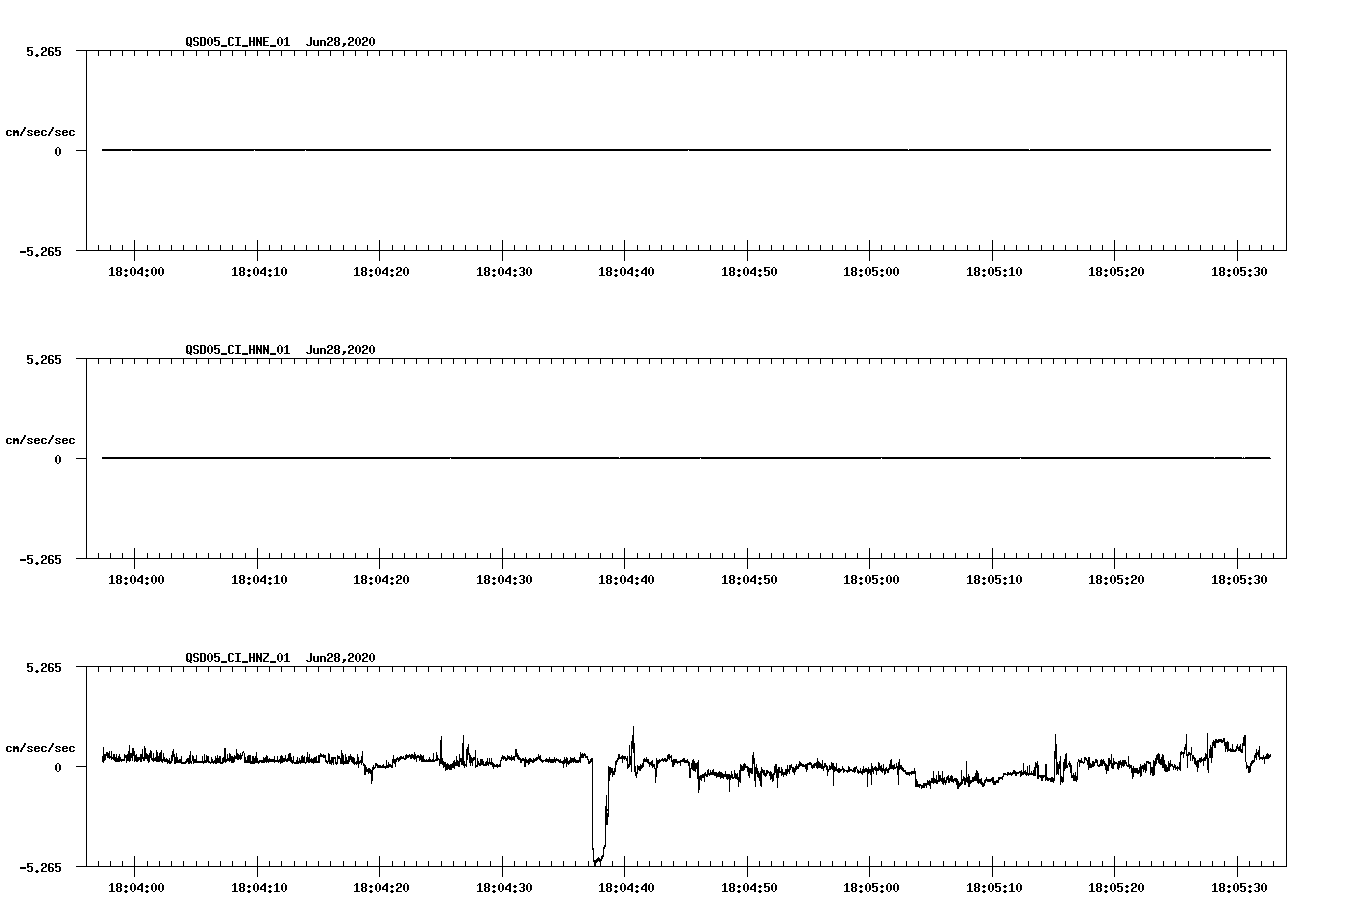
Task: Click the 0 axis value on HNZ plot
Action: click(x=58, y=768)
